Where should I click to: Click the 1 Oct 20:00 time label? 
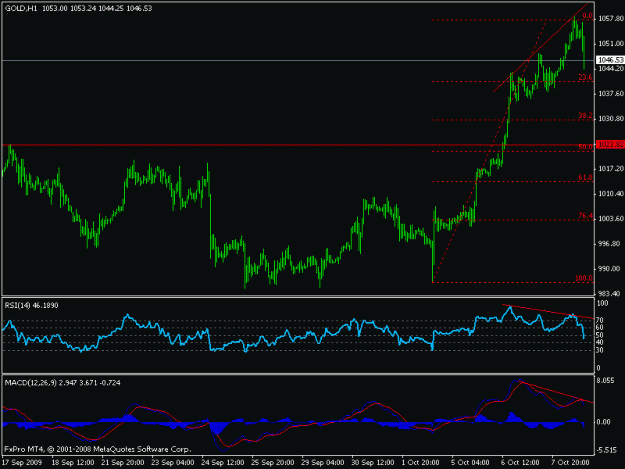pos(421,463)
